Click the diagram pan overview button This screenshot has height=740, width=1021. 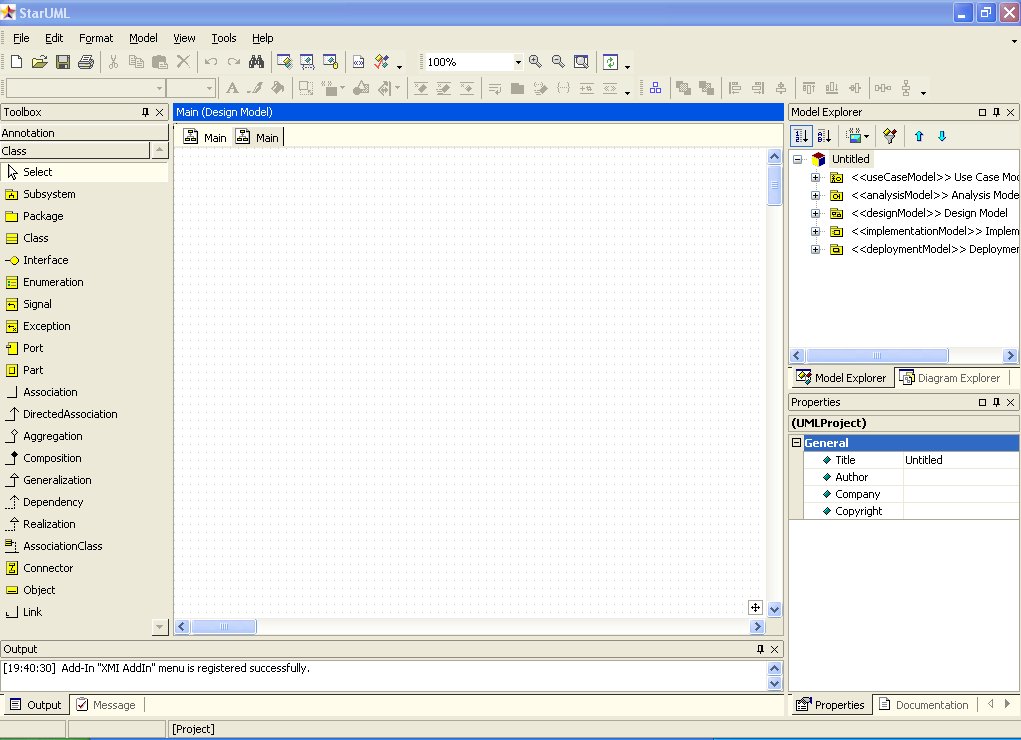click(x=755, y=608)
